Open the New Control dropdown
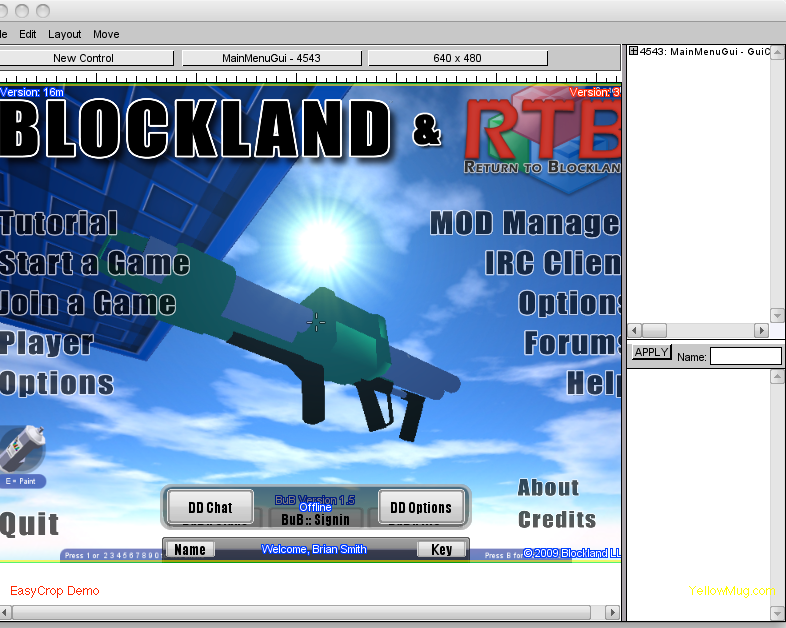The height and width of the screenshot is (628, 786). pyautogui.click(x=83, y=58)
